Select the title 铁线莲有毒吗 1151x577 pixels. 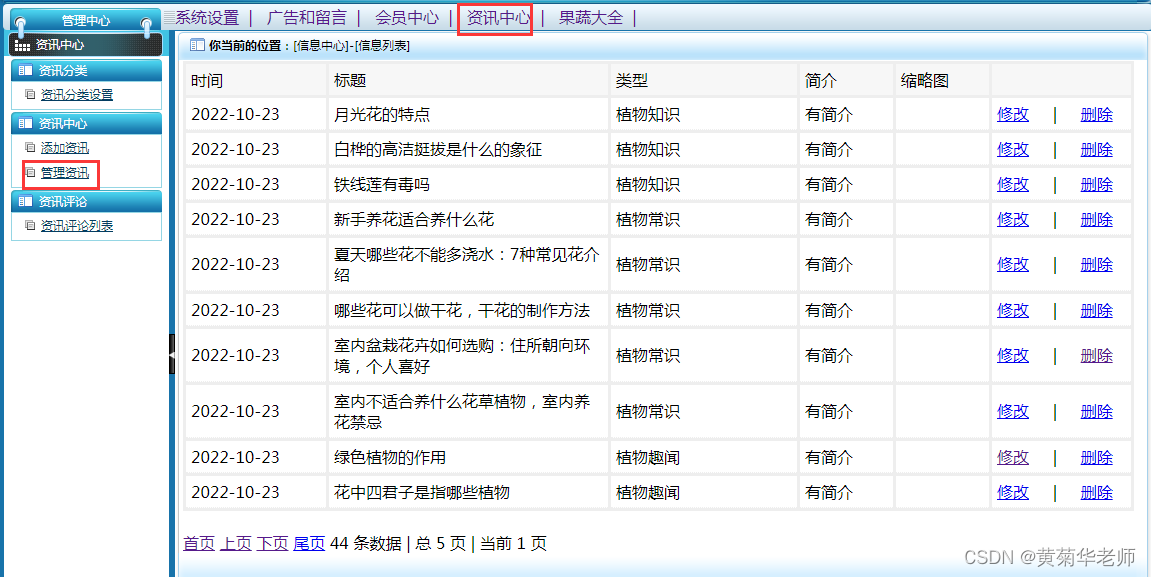(x=382, y=184)
